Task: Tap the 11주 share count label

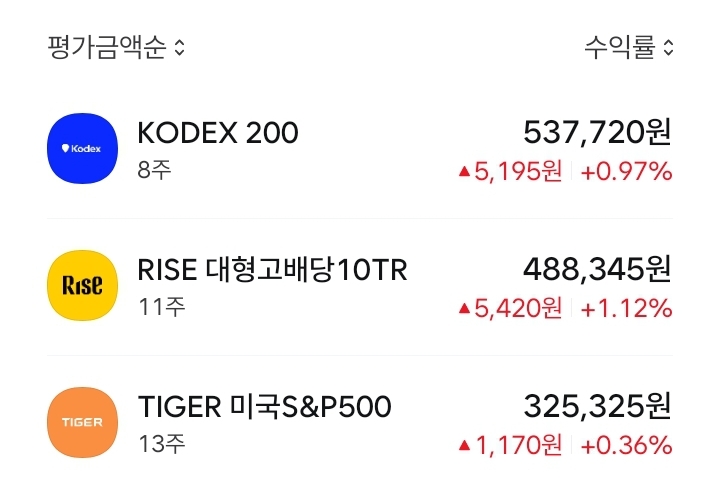Action: [x=161, y=307]
